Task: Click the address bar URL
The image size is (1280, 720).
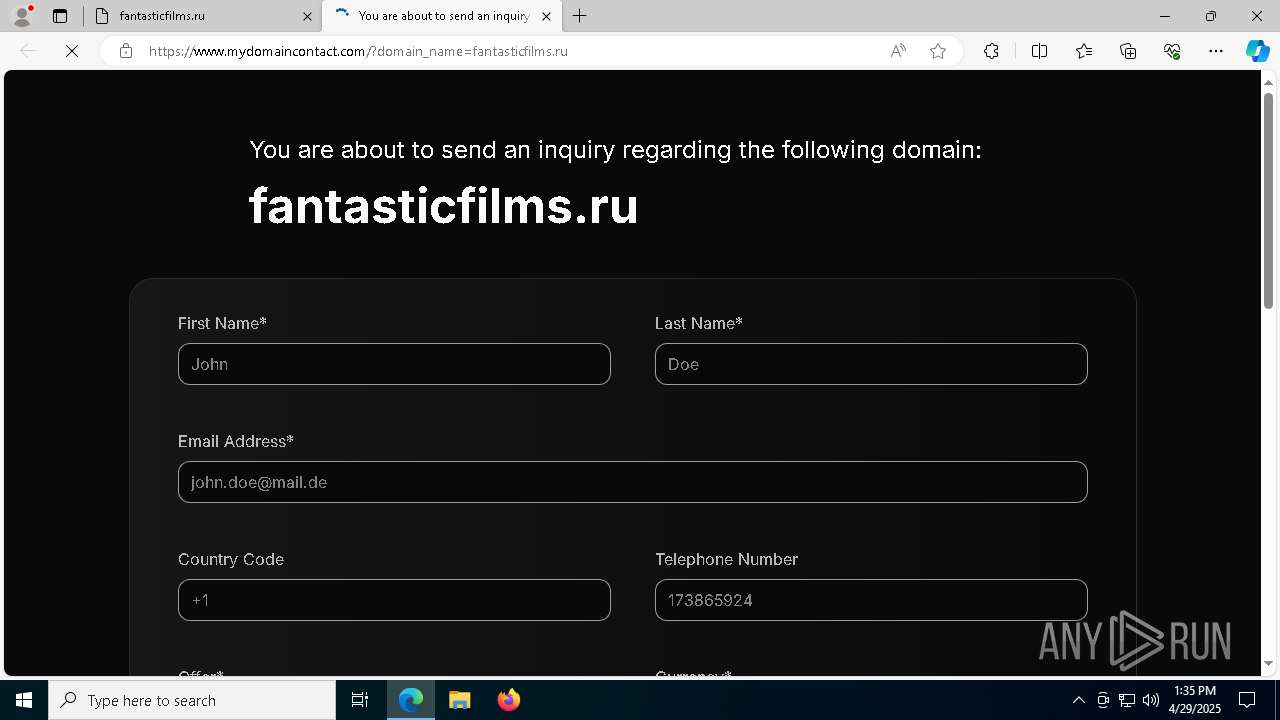Action: click(x=358, y=51)
